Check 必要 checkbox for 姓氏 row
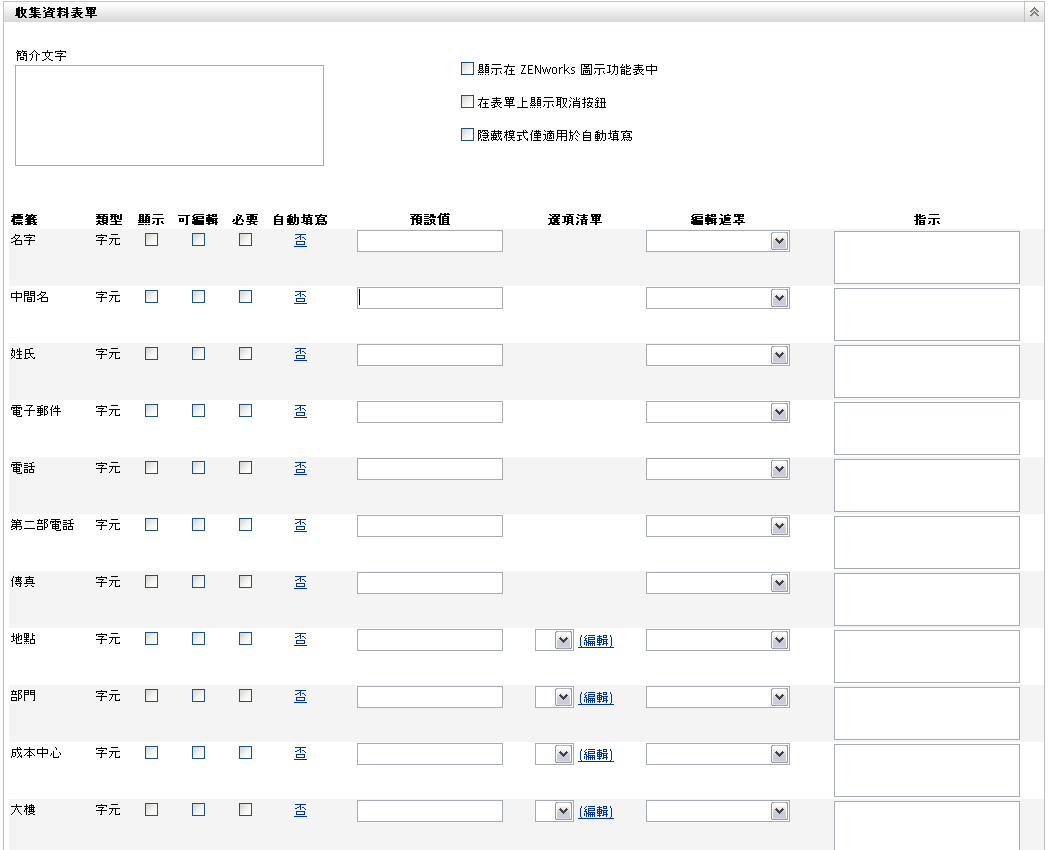The height and width of the screenshot is (850, 1048). (x=245, y=354)
